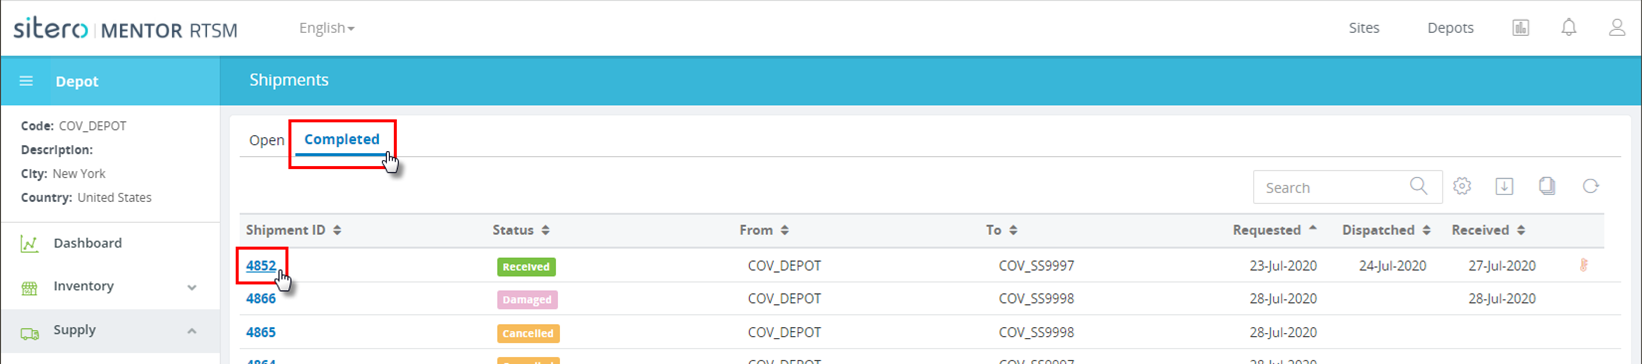Click the Supply truck icon
This screenshot has height=364, width=1642.
(x=30, y=332)
